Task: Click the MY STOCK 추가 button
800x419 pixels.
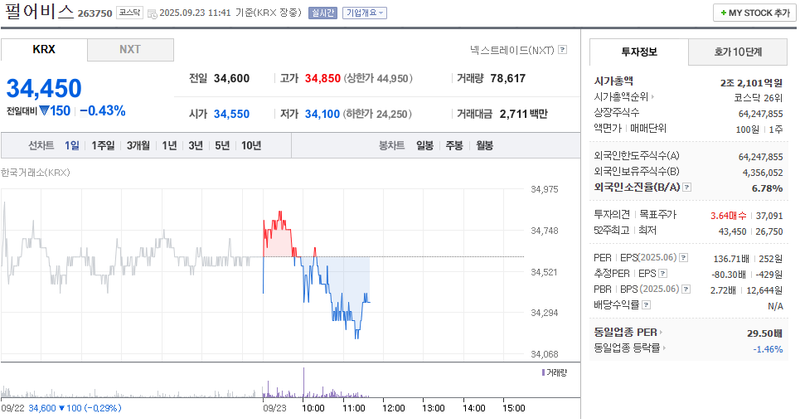Action: (x=755, y=13)
